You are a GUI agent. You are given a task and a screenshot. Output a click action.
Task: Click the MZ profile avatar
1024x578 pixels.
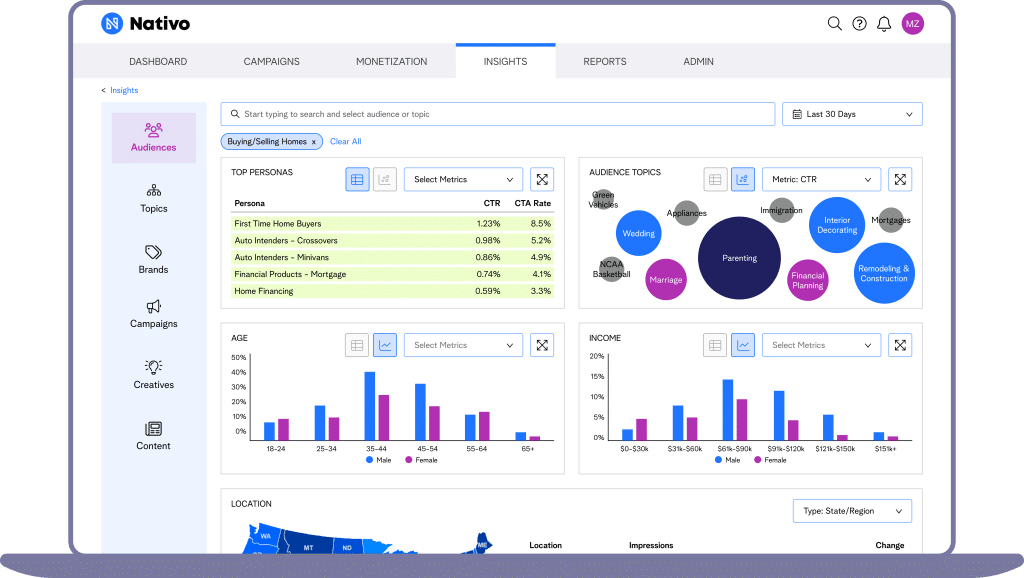pos(912,23)
